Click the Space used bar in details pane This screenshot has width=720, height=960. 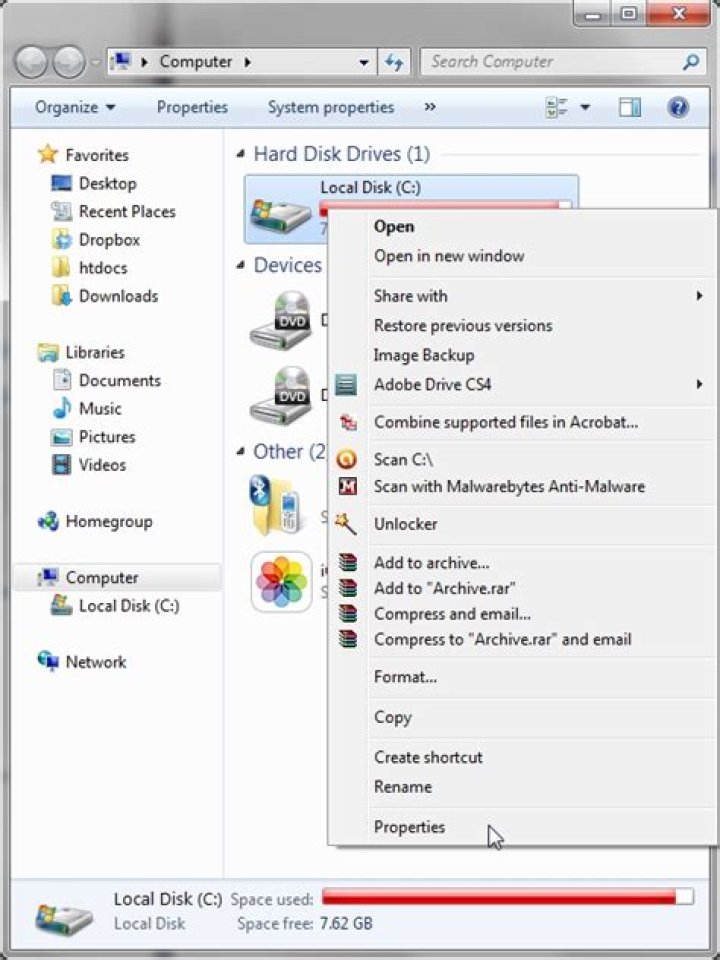point(508,897)
